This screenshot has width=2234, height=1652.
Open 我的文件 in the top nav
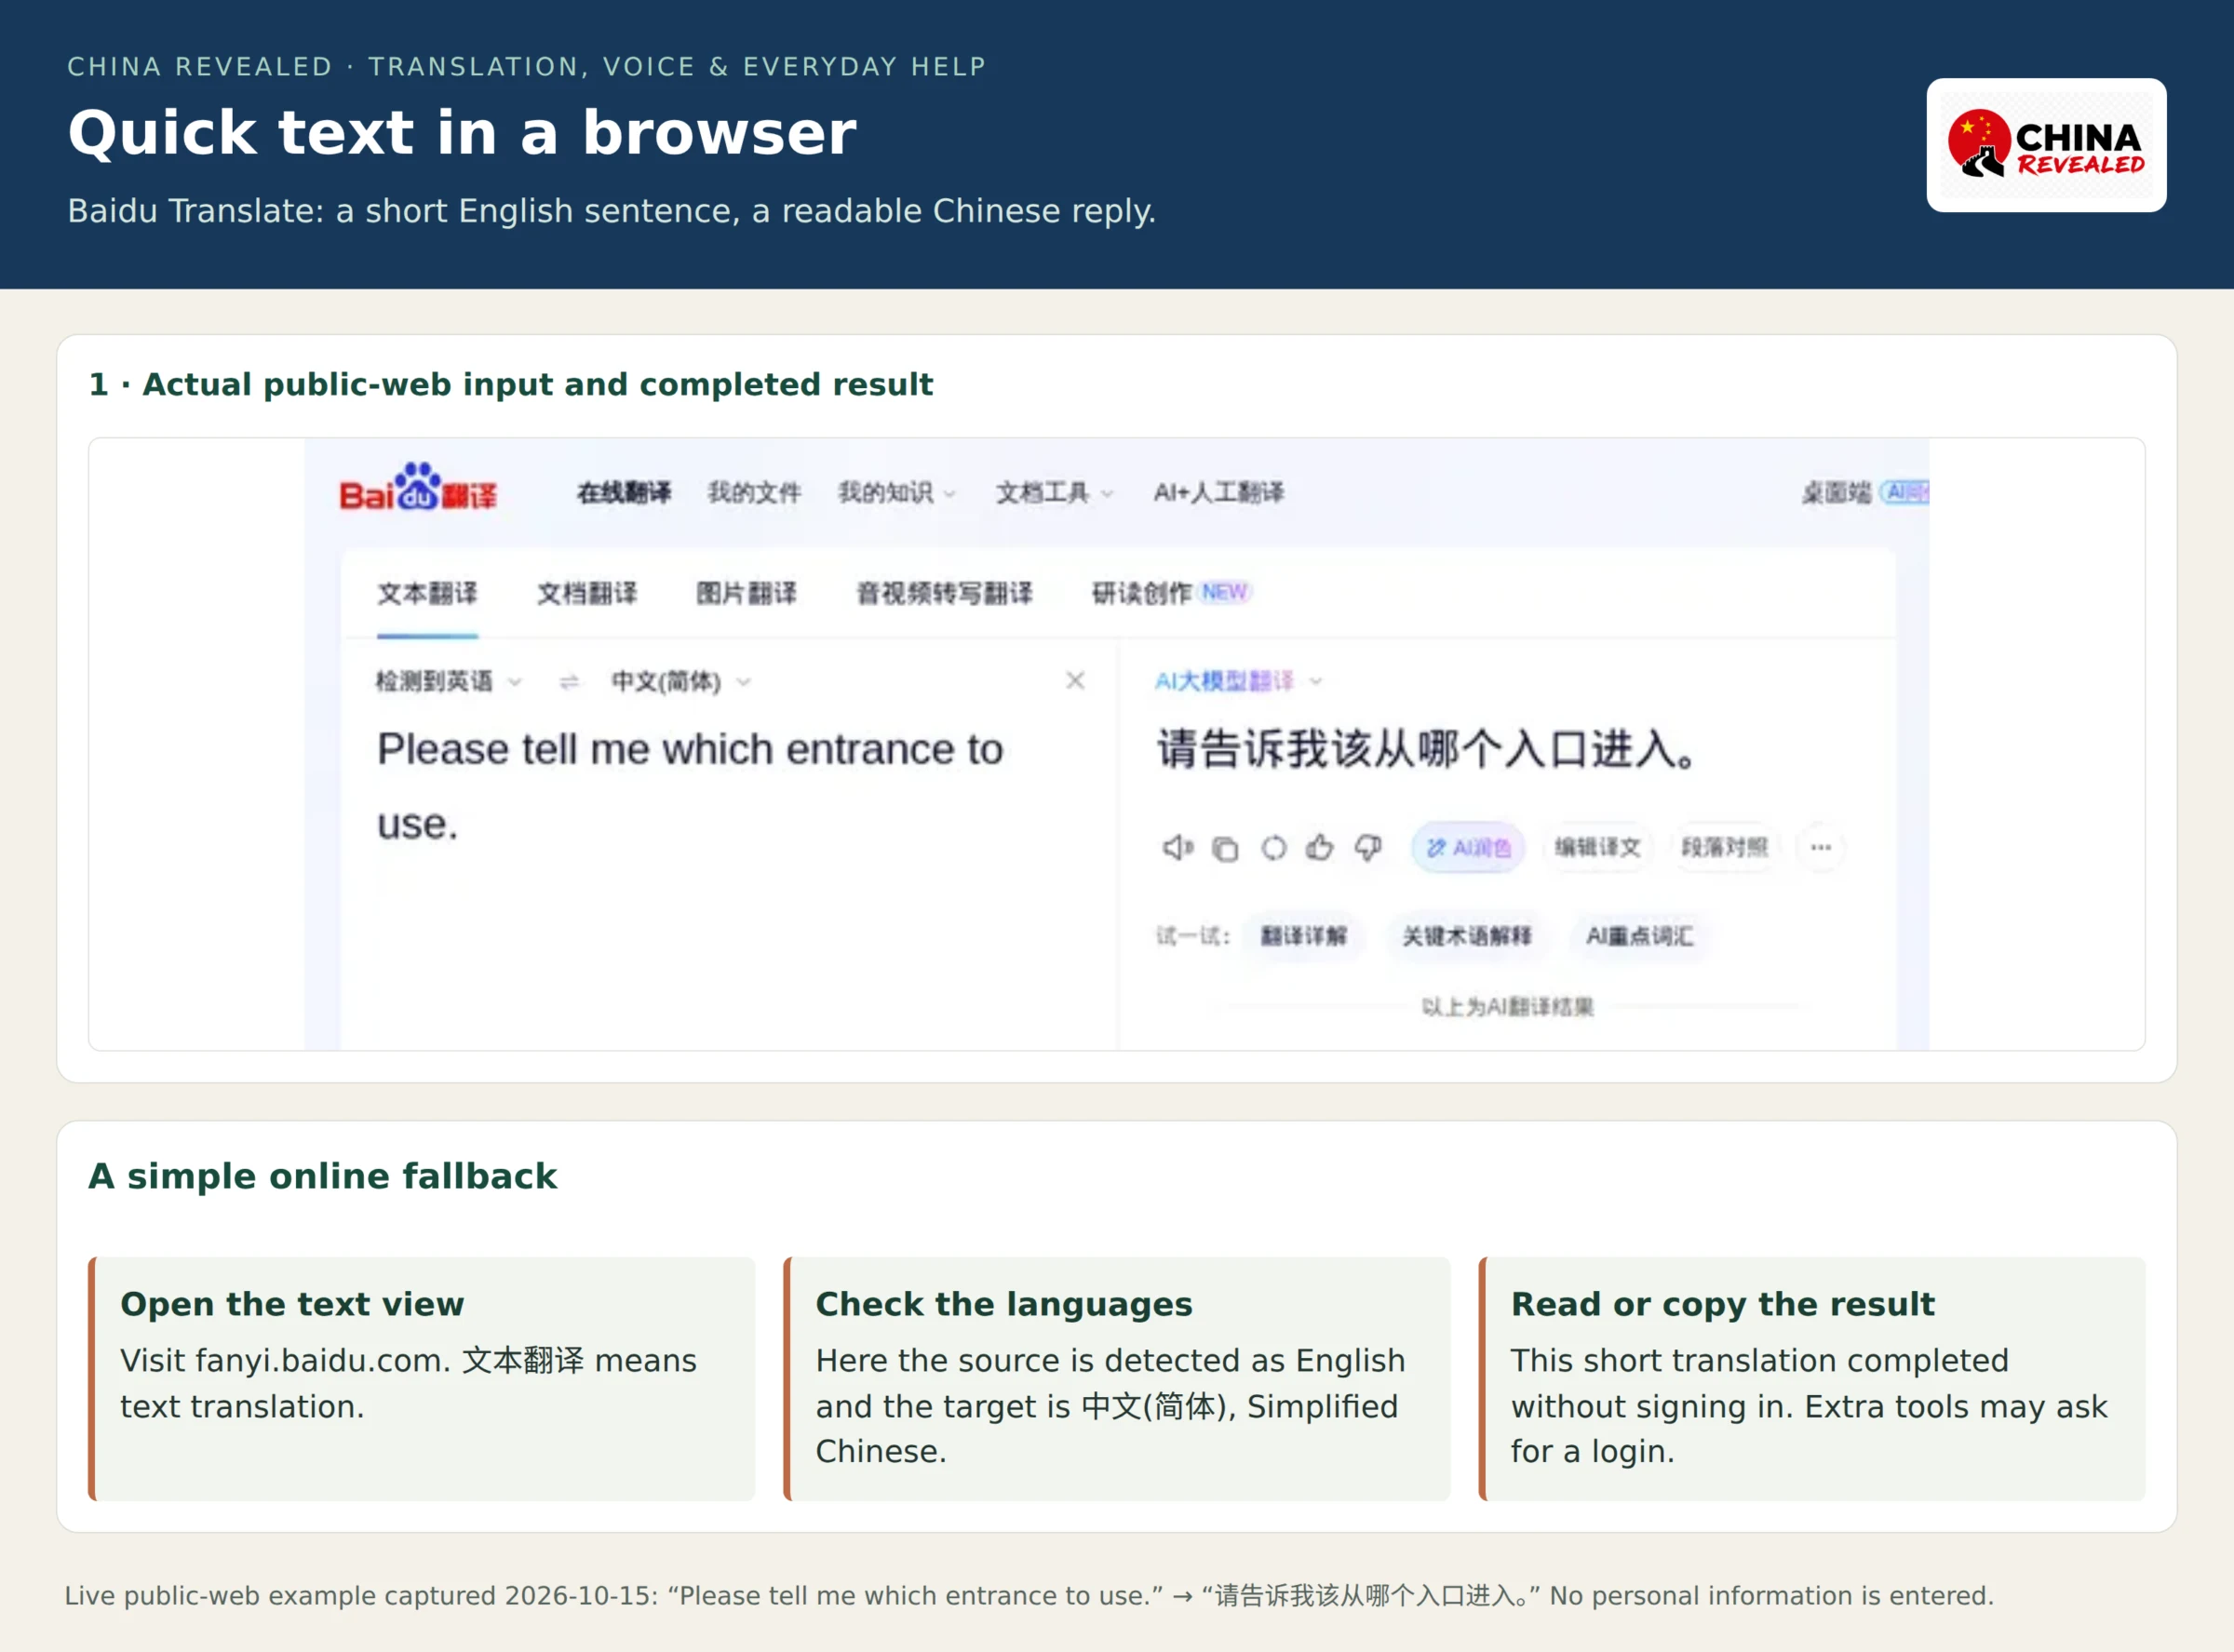(x=754, y=492)
